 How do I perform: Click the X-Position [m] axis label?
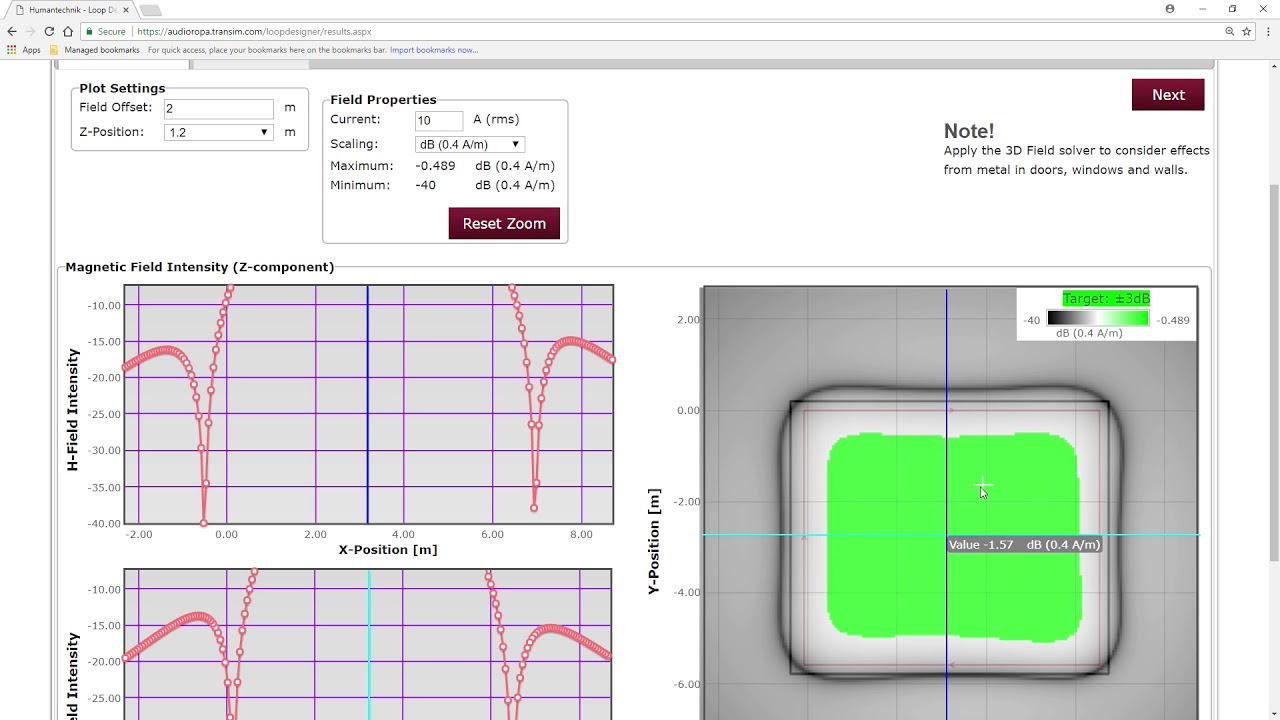387,550
